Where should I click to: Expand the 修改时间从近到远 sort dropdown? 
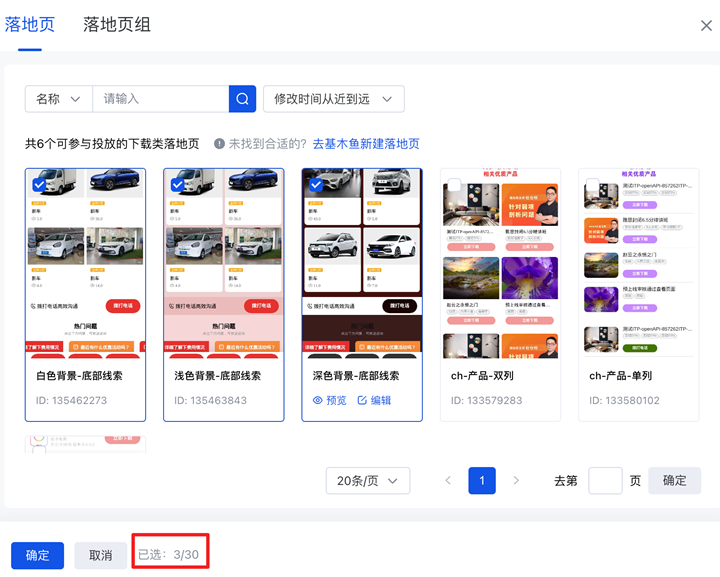[x=333, y=99]
